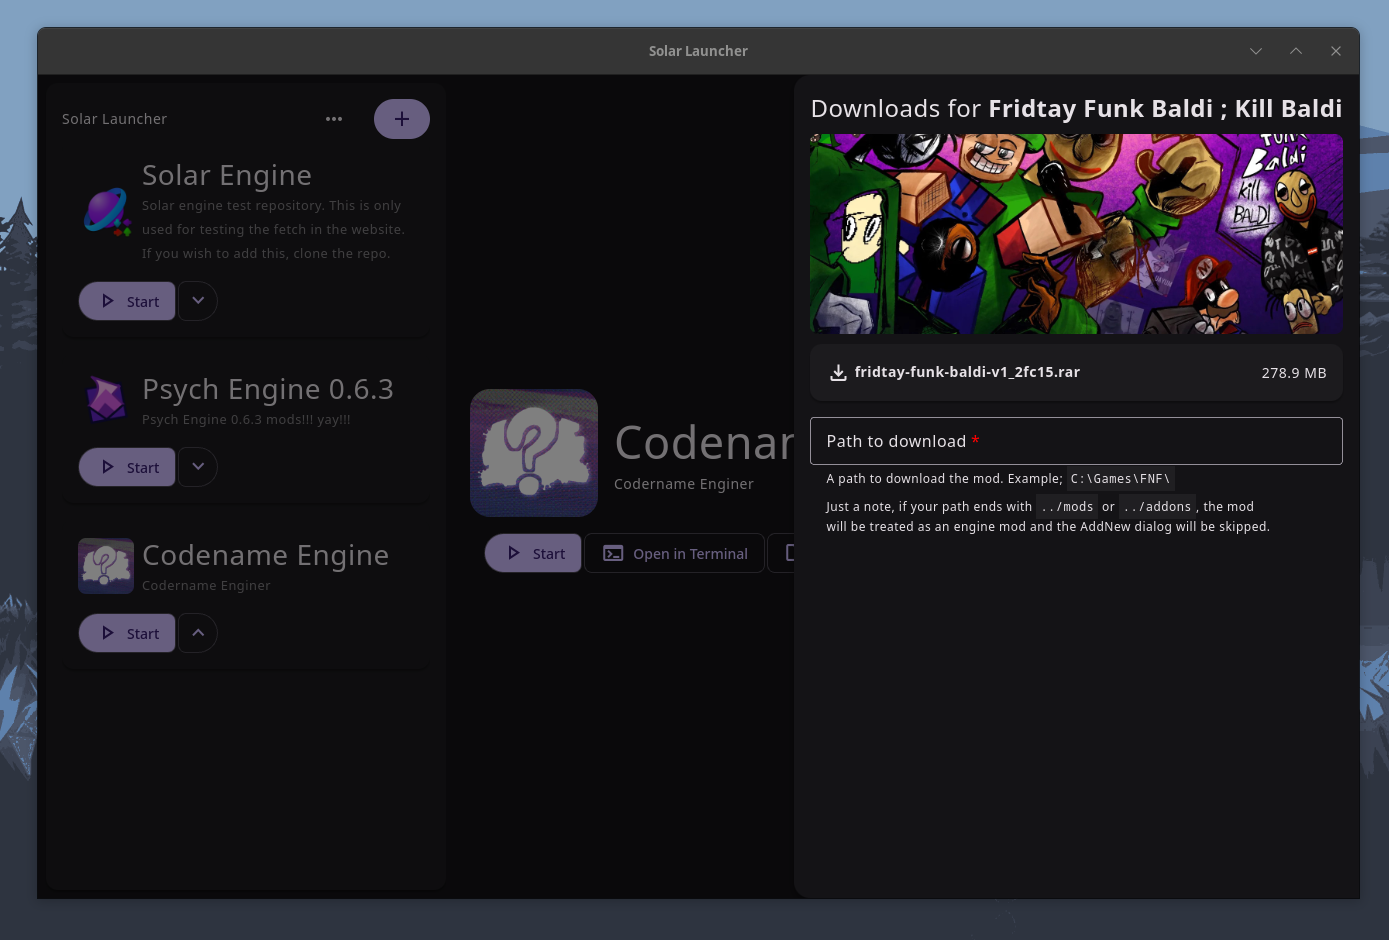Start Psych Engine 0.6.3

127,467
